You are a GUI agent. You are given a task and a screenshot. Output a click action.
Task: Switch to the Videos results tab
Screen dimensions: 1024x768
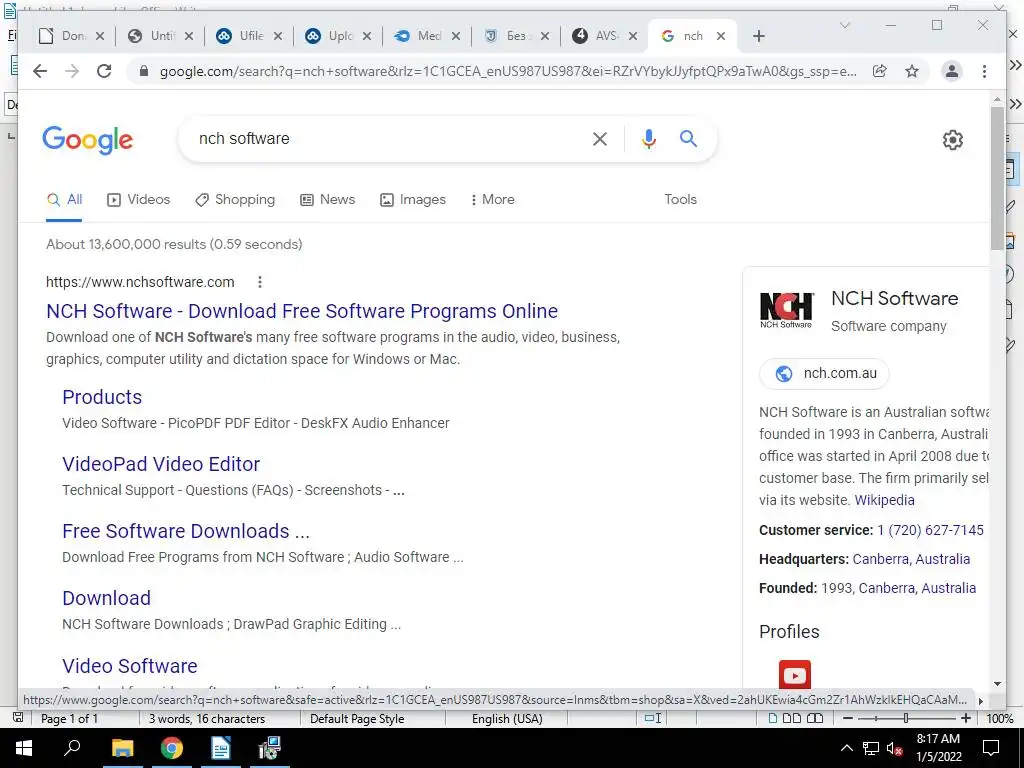click(x=138, y=199)
